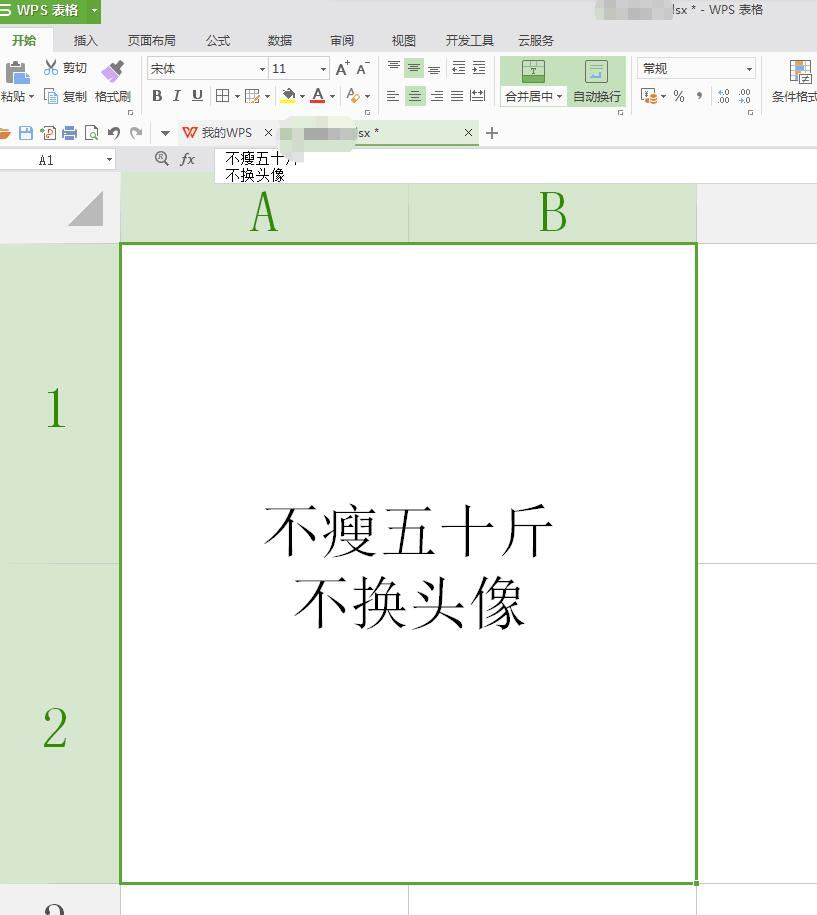The width and height of the screenshot is (817, 915).
Task: Toggle Bold formatting
Action: pos(157,96)
